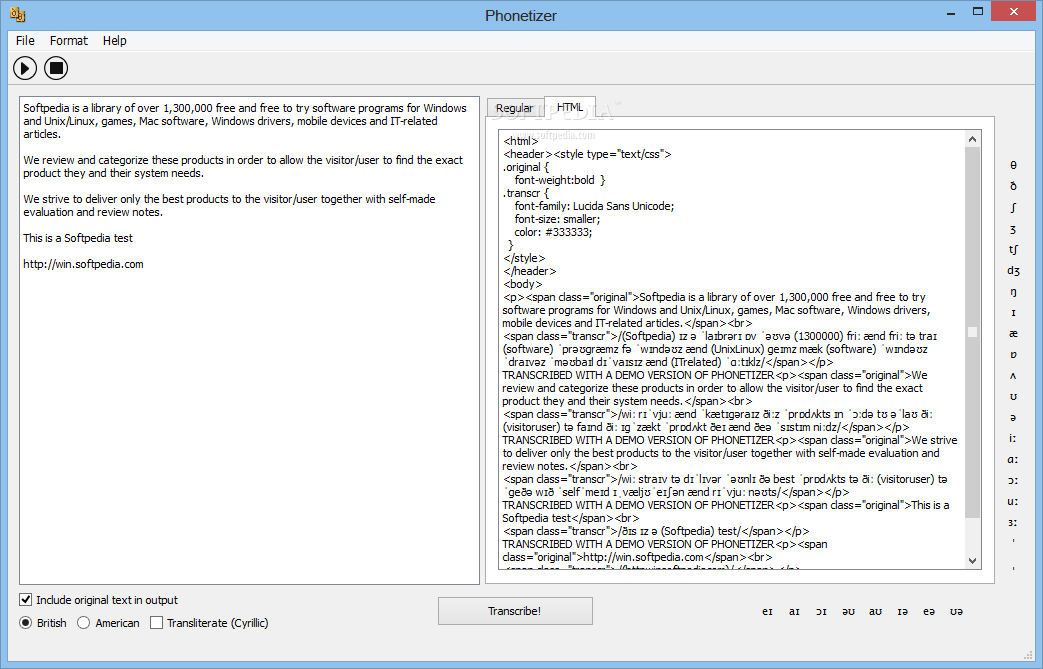This screenshot has width=1043, height=669.
Task: Insert the ð (eth) phonetic symbol
Action: (1013, 186)
